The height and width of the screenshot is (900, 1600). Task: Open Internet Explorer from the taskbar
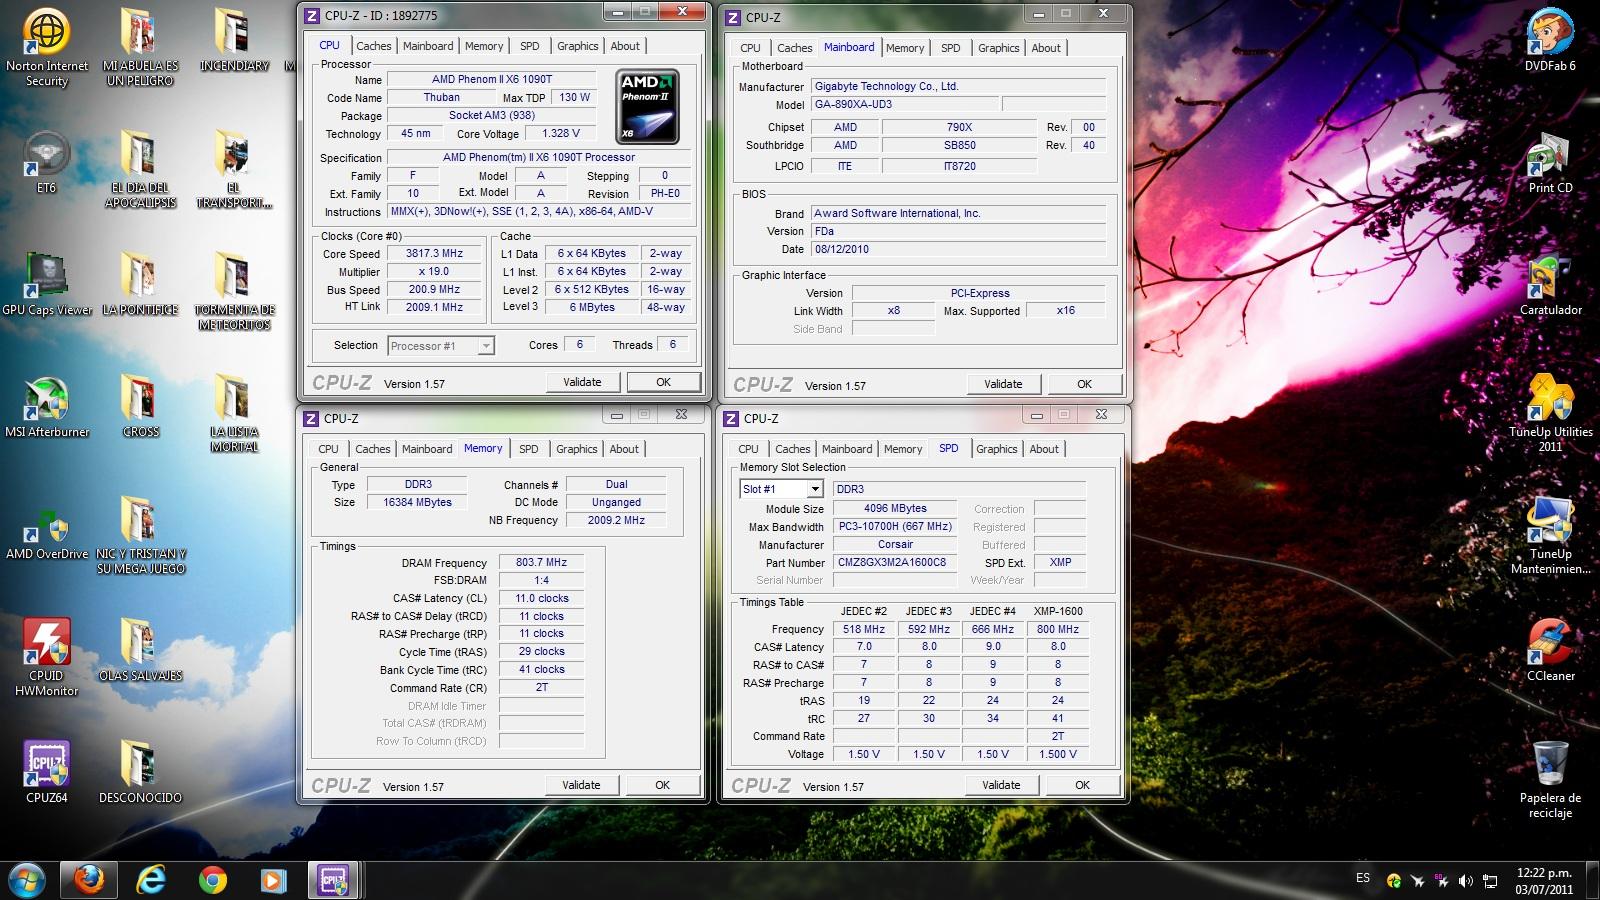151,880
